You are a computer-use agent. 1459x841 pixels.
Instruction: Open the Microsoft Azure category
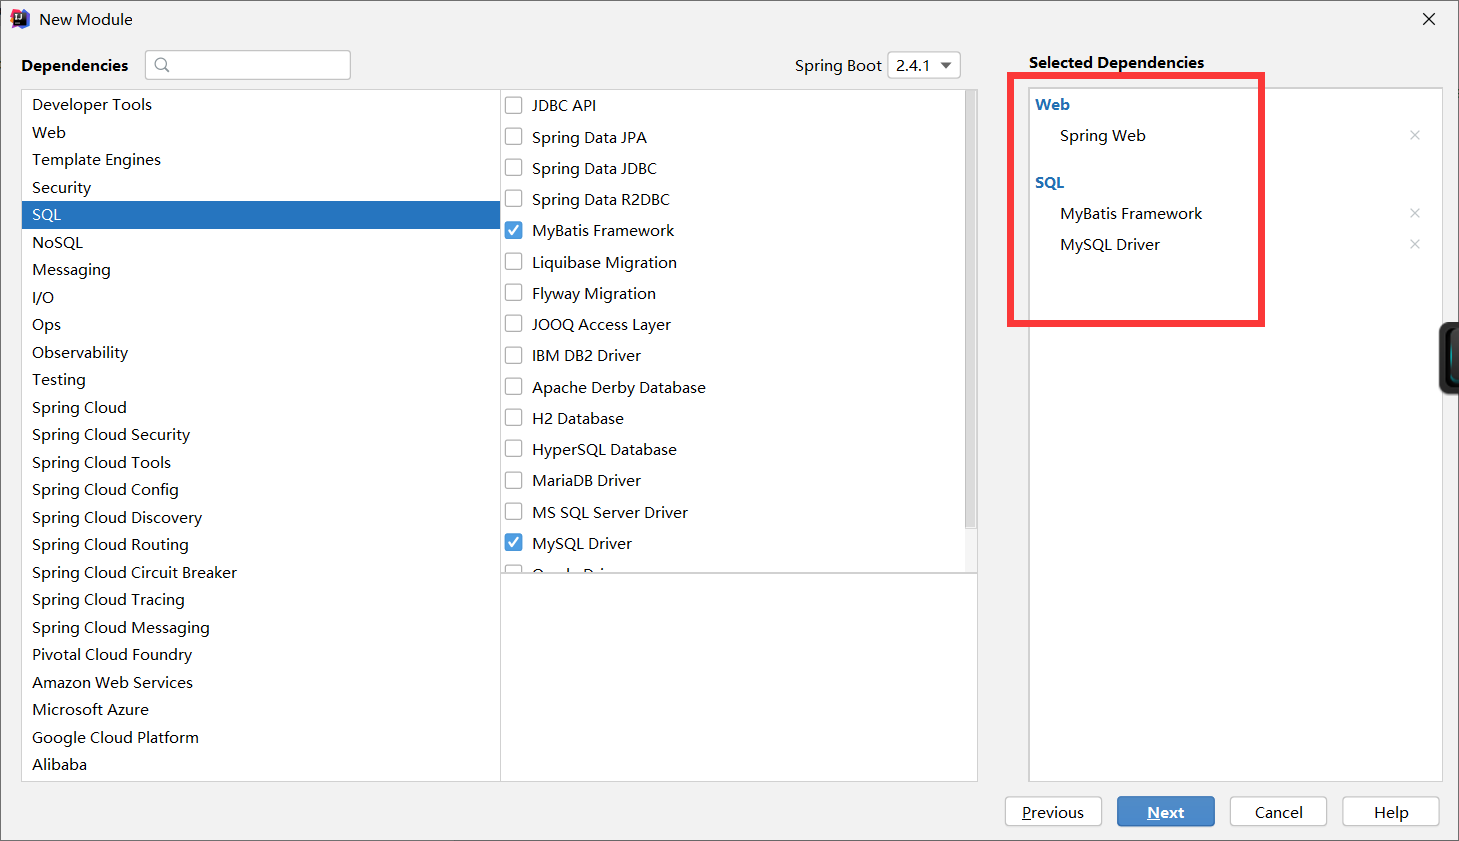coord(260,709)
